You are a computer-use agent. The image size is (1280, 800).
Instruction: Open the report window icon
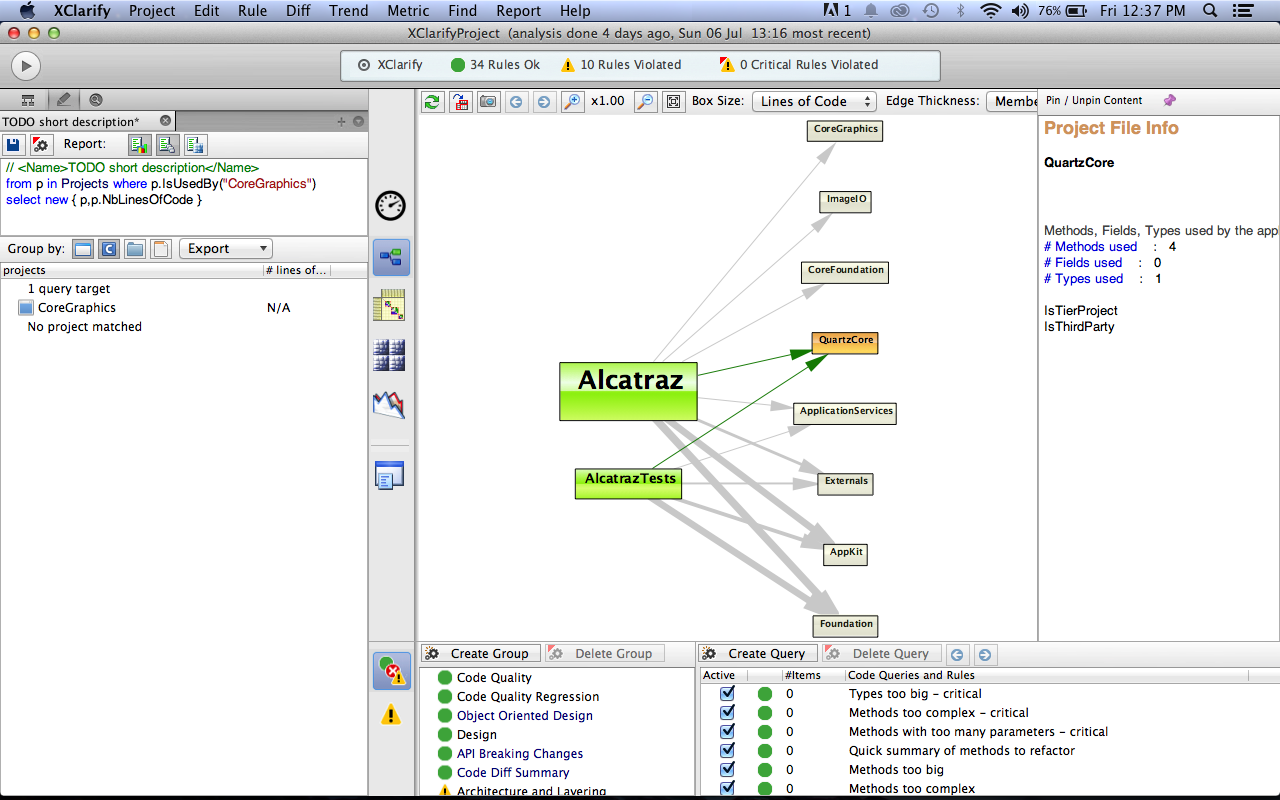tap(389, 475)
